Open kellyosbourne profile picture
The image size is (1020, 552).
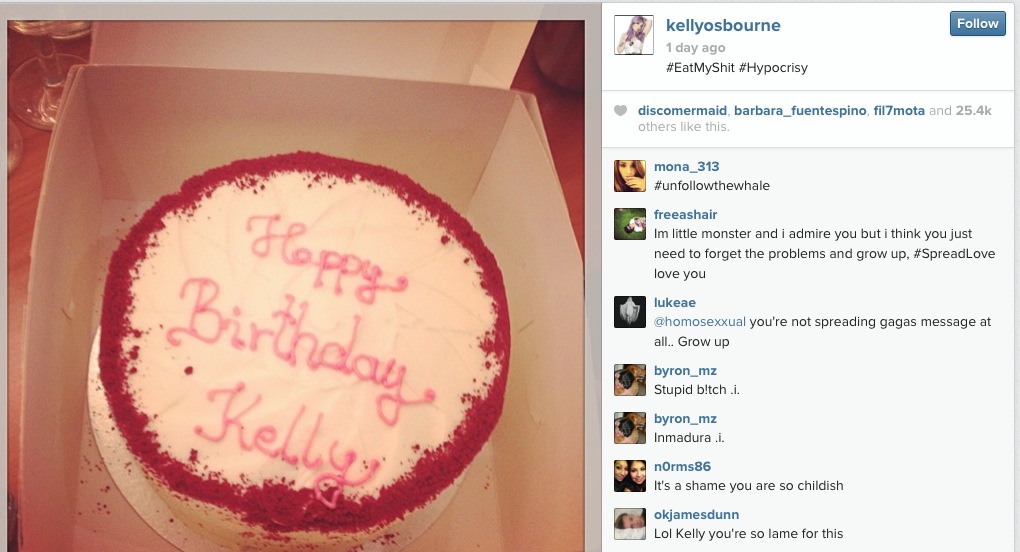(634, 35)
